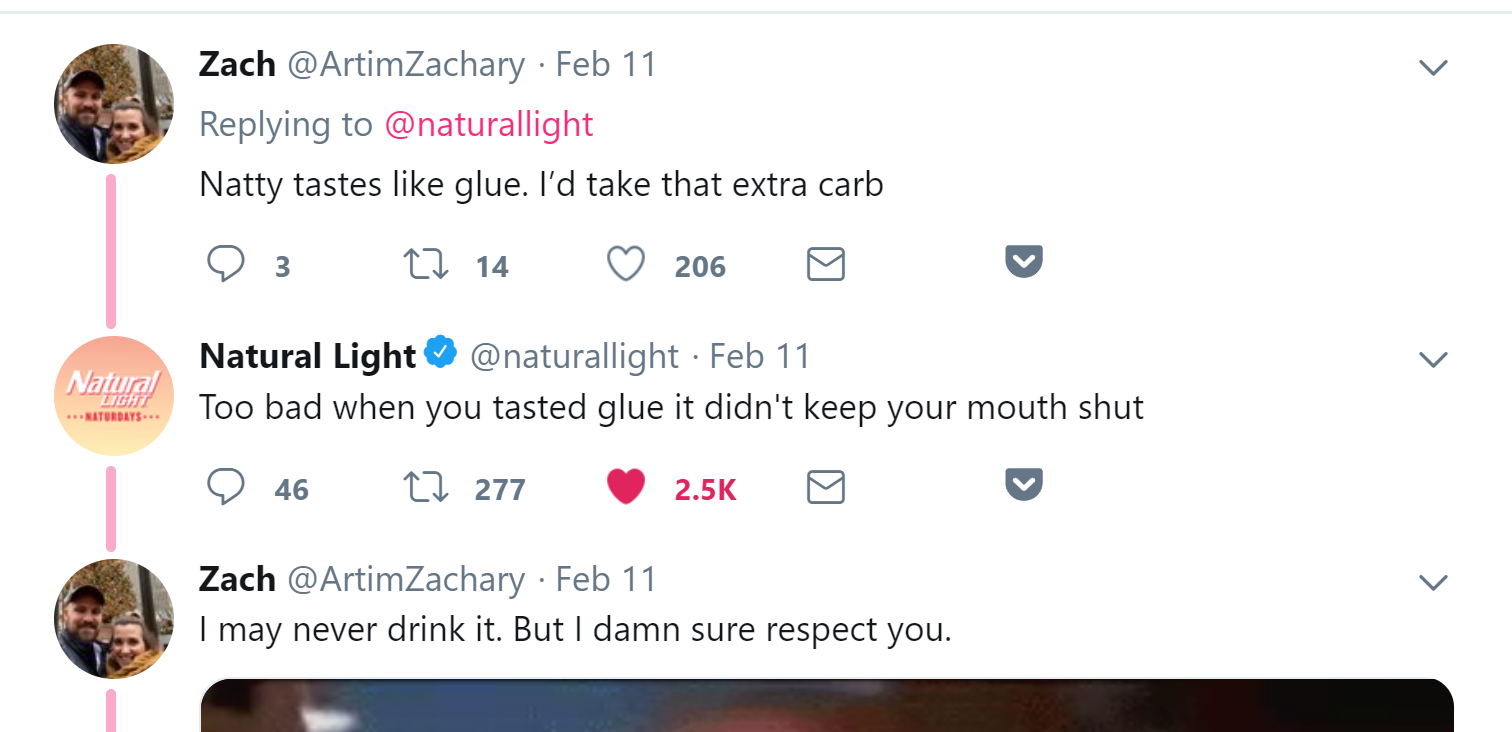The height and width of the screenshot is (732, 1512).
Task: Retweet Zach's glue tweet with 14 retweets
Action: pos(425,265)
